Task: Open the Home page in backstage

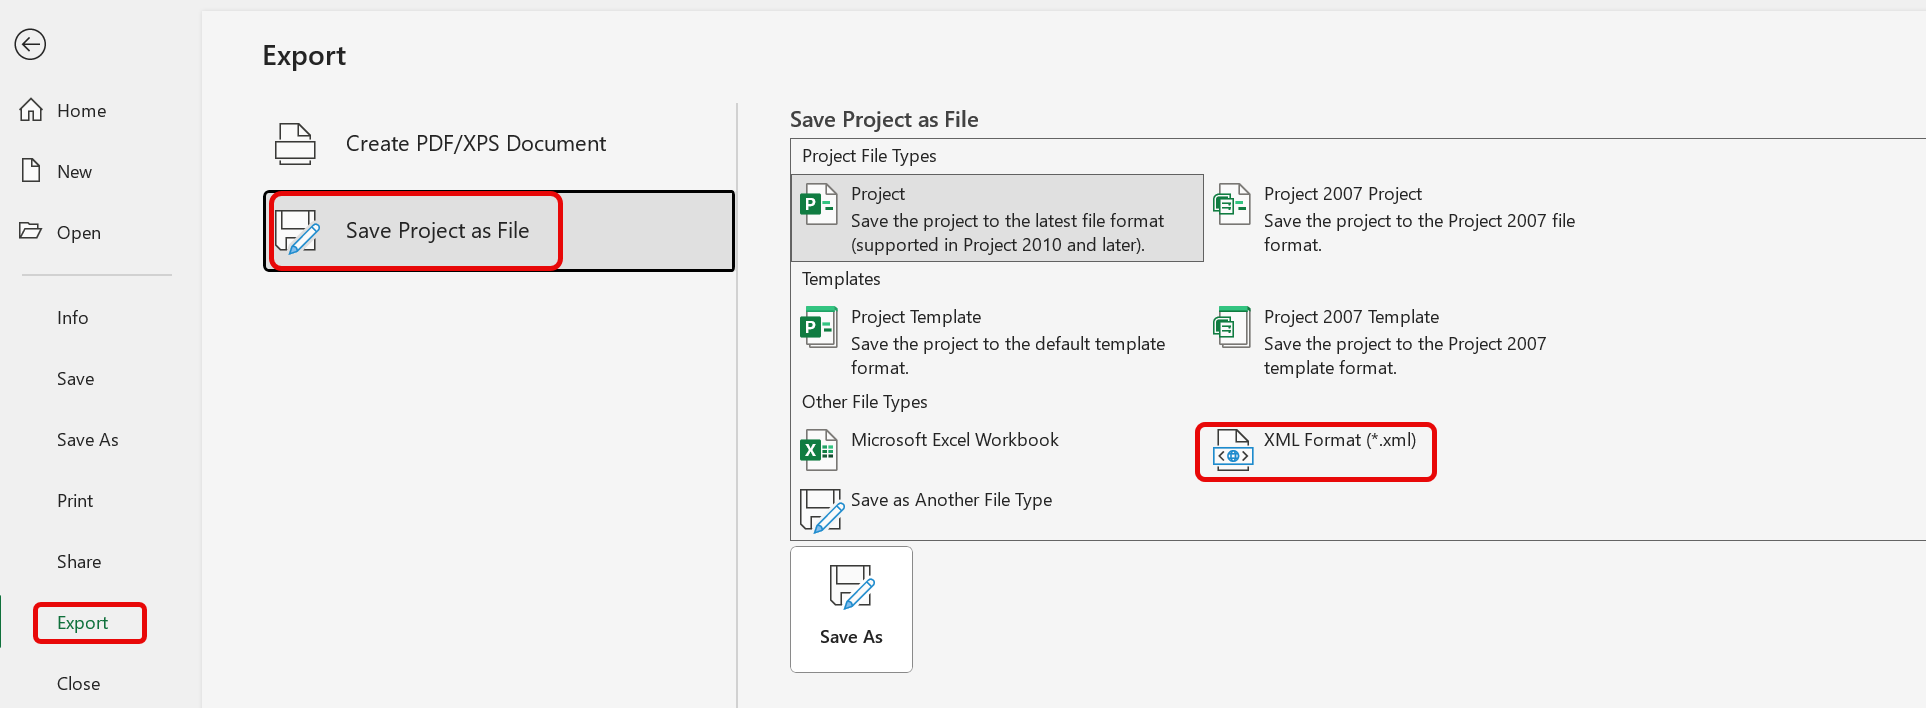Action: (x=81, y=111)
